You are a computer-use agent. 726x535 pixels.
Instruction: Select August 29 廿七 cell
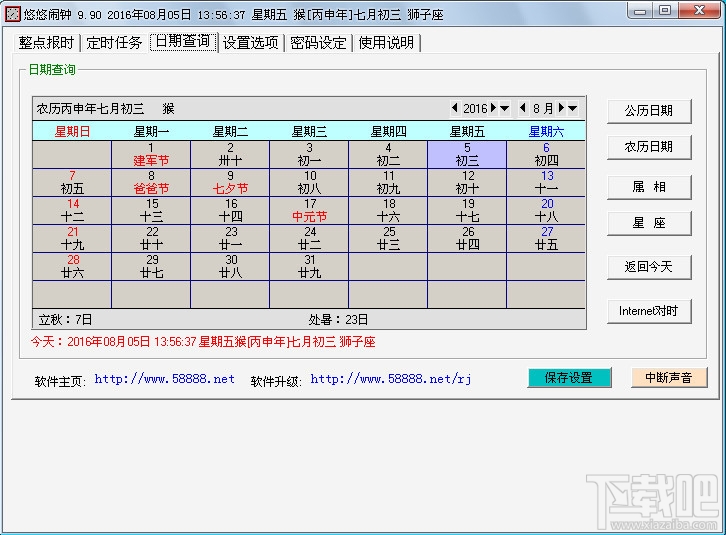pyautogui.click(x=151, y=267)
